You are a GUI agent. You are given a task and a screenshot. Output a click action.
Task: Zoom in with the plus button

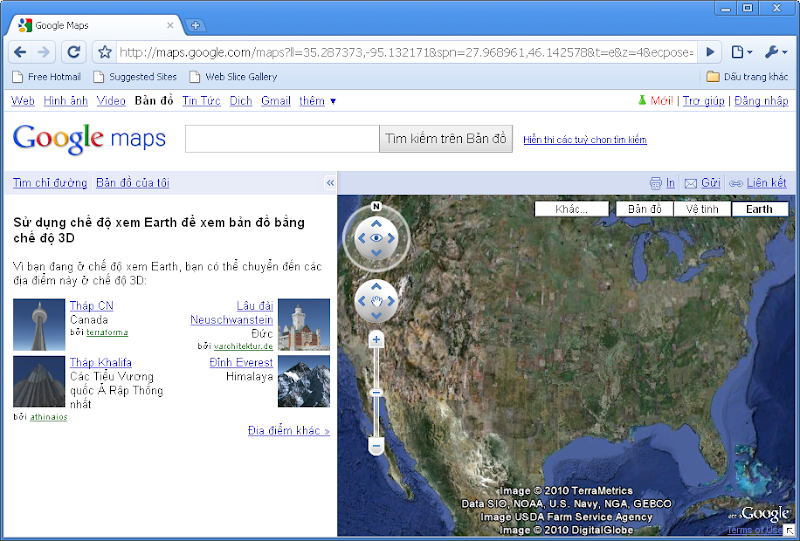tap(377, 339)
